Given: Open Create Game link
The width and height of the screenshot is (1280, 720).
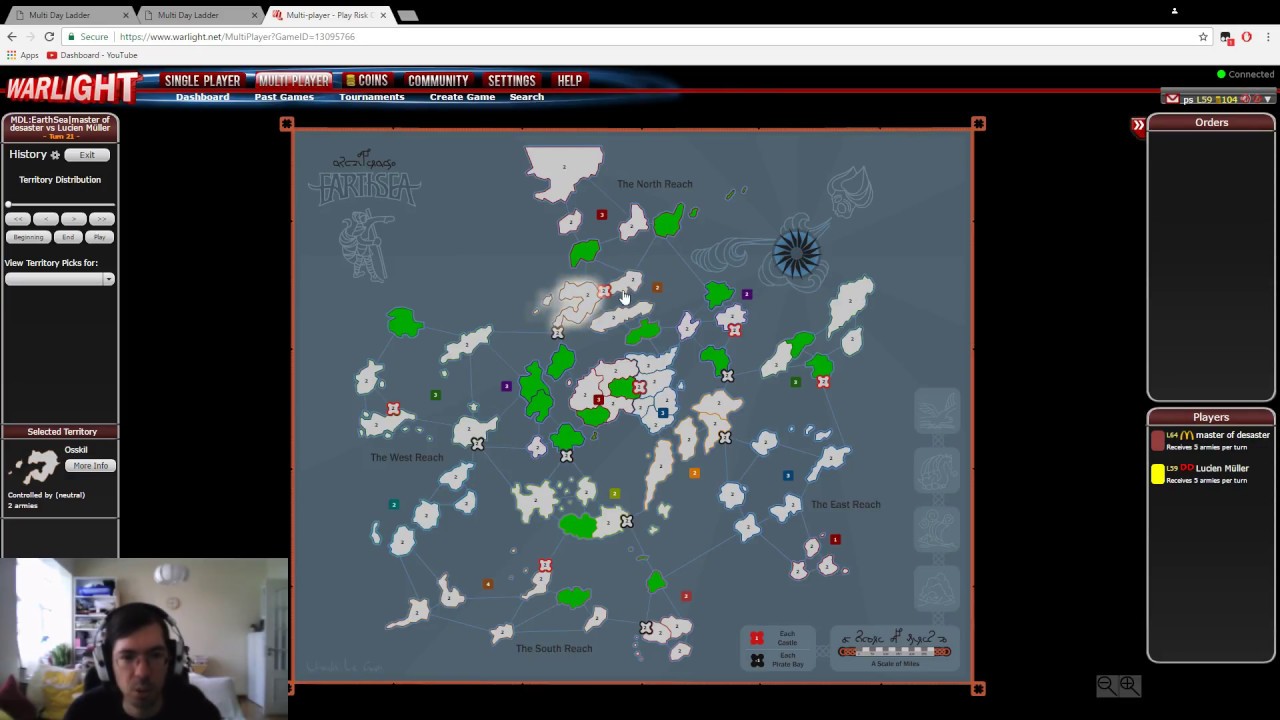Looking at the screenshot, I should pos(462,97).
